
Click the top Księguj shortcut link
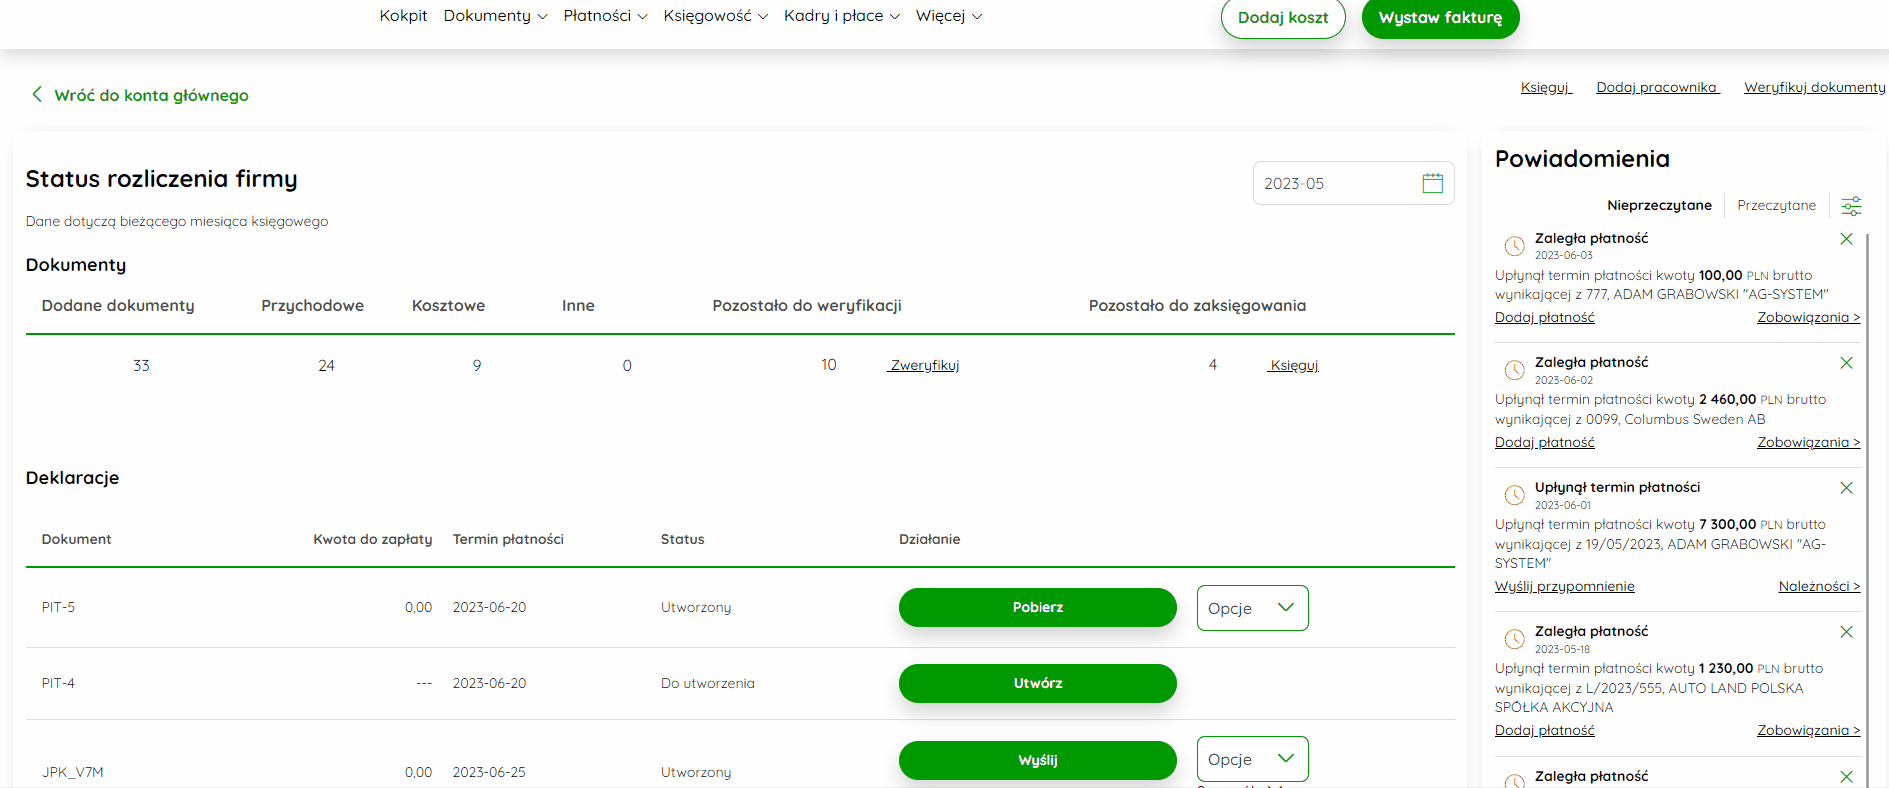point(1546,87)
